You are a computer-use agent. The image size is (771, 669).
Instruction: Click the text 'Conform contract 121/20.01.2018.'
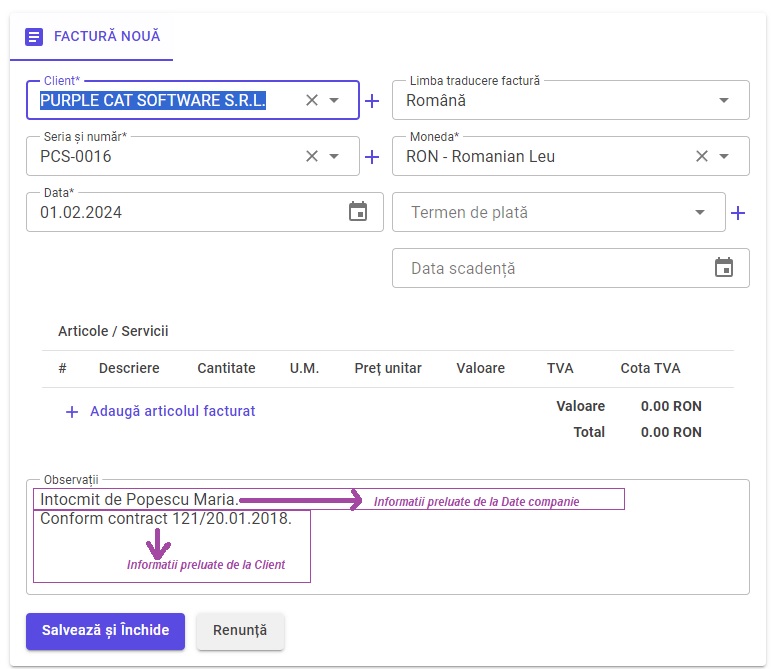[x=166, y=518]
